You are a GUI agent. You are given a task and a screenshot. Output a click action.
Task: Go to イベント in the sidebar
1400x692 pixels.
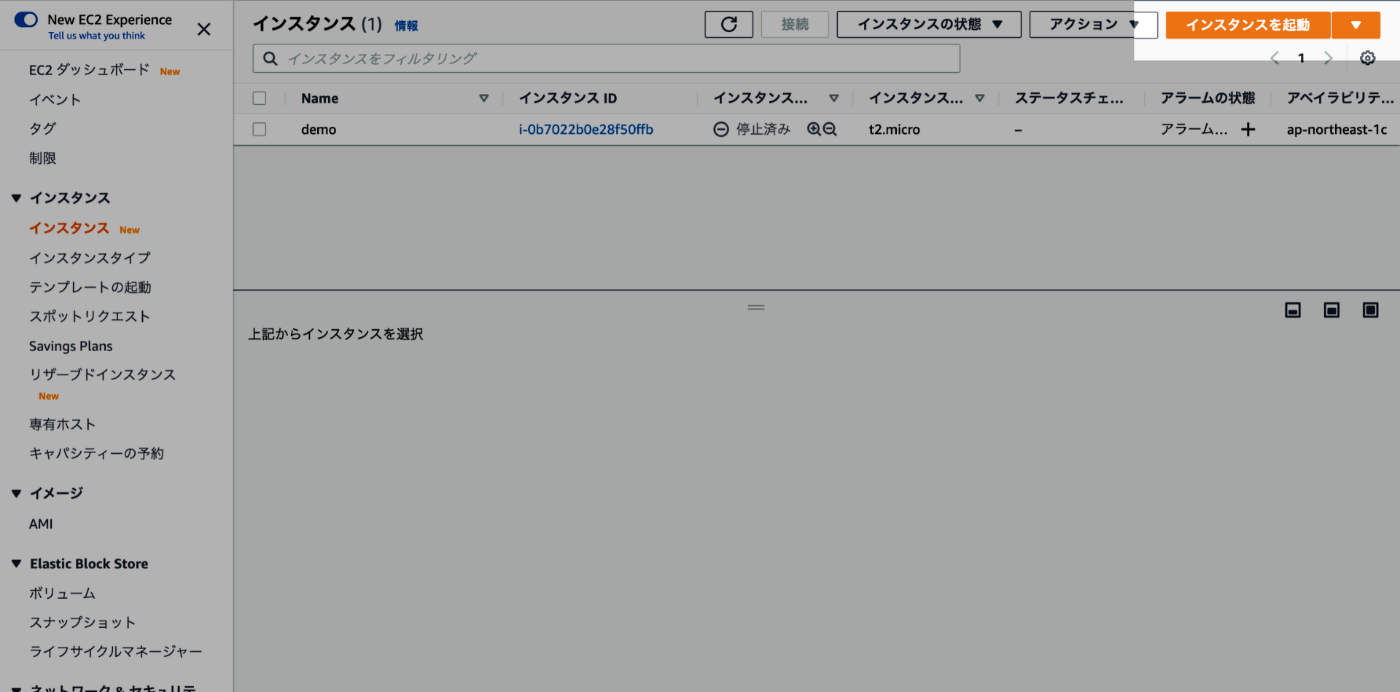click(x=55, y=99)
